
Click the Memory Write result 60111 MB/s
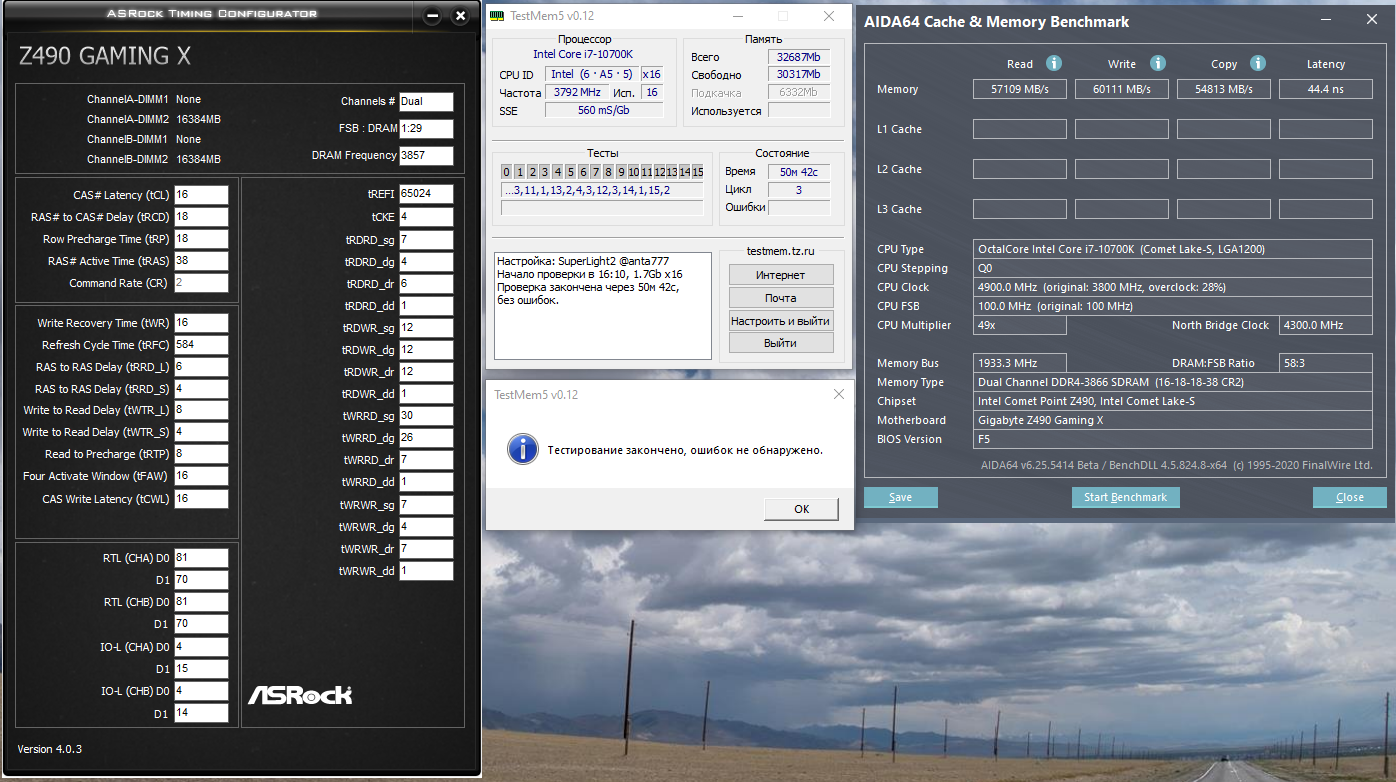pos(1122,89)
